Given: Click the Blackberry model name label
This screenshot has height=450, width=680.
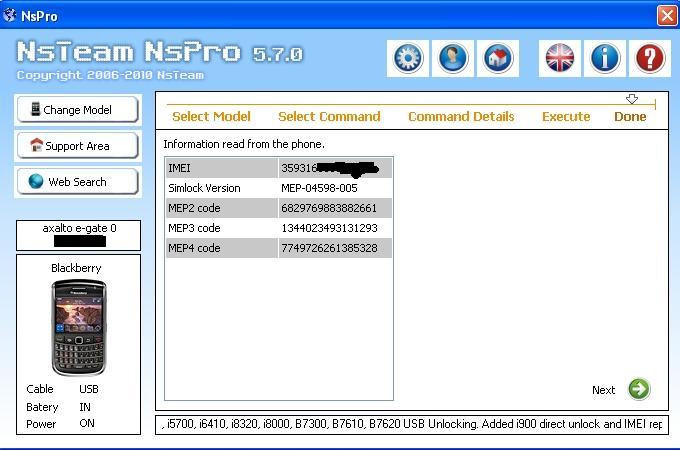Looking at the screenshot, I should click(x=76, y=268).
